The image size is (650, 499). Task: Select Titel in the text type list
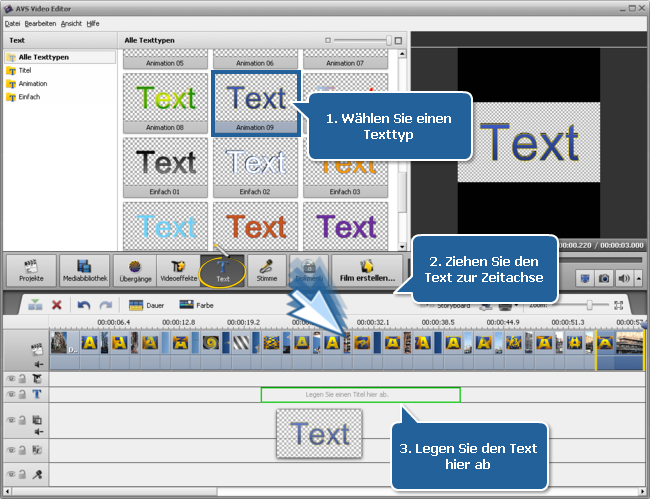coord(25,71)
